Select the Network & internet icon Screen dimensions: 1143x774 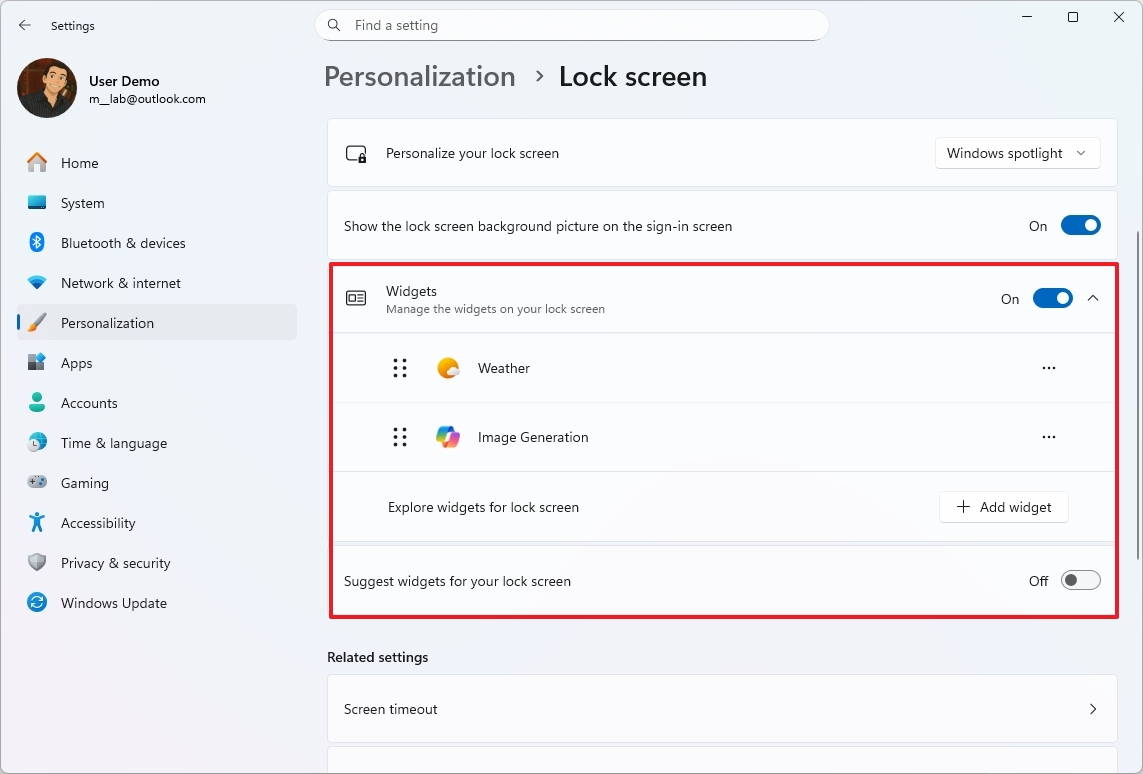point(36,282)
